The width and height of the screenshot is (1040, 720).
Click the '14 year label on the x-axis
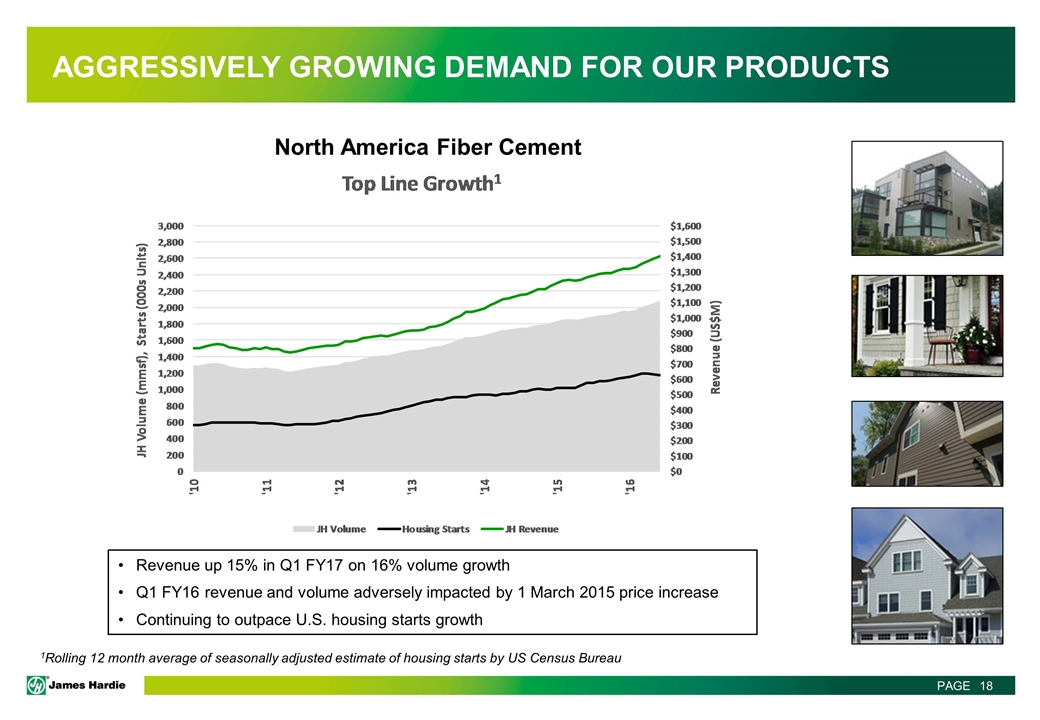click(x=485, y=486)
